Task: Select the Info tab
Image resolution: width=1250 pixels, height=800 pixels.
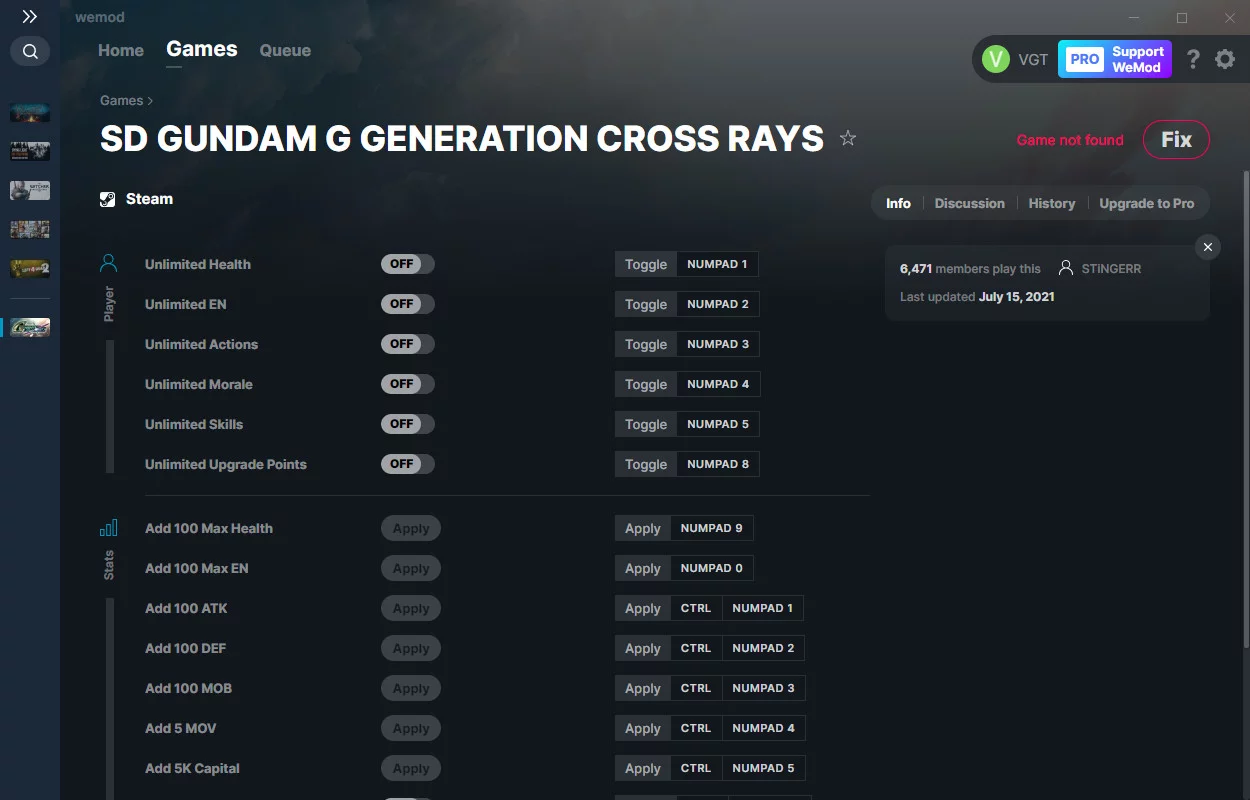Action: [x=898, y=204]
